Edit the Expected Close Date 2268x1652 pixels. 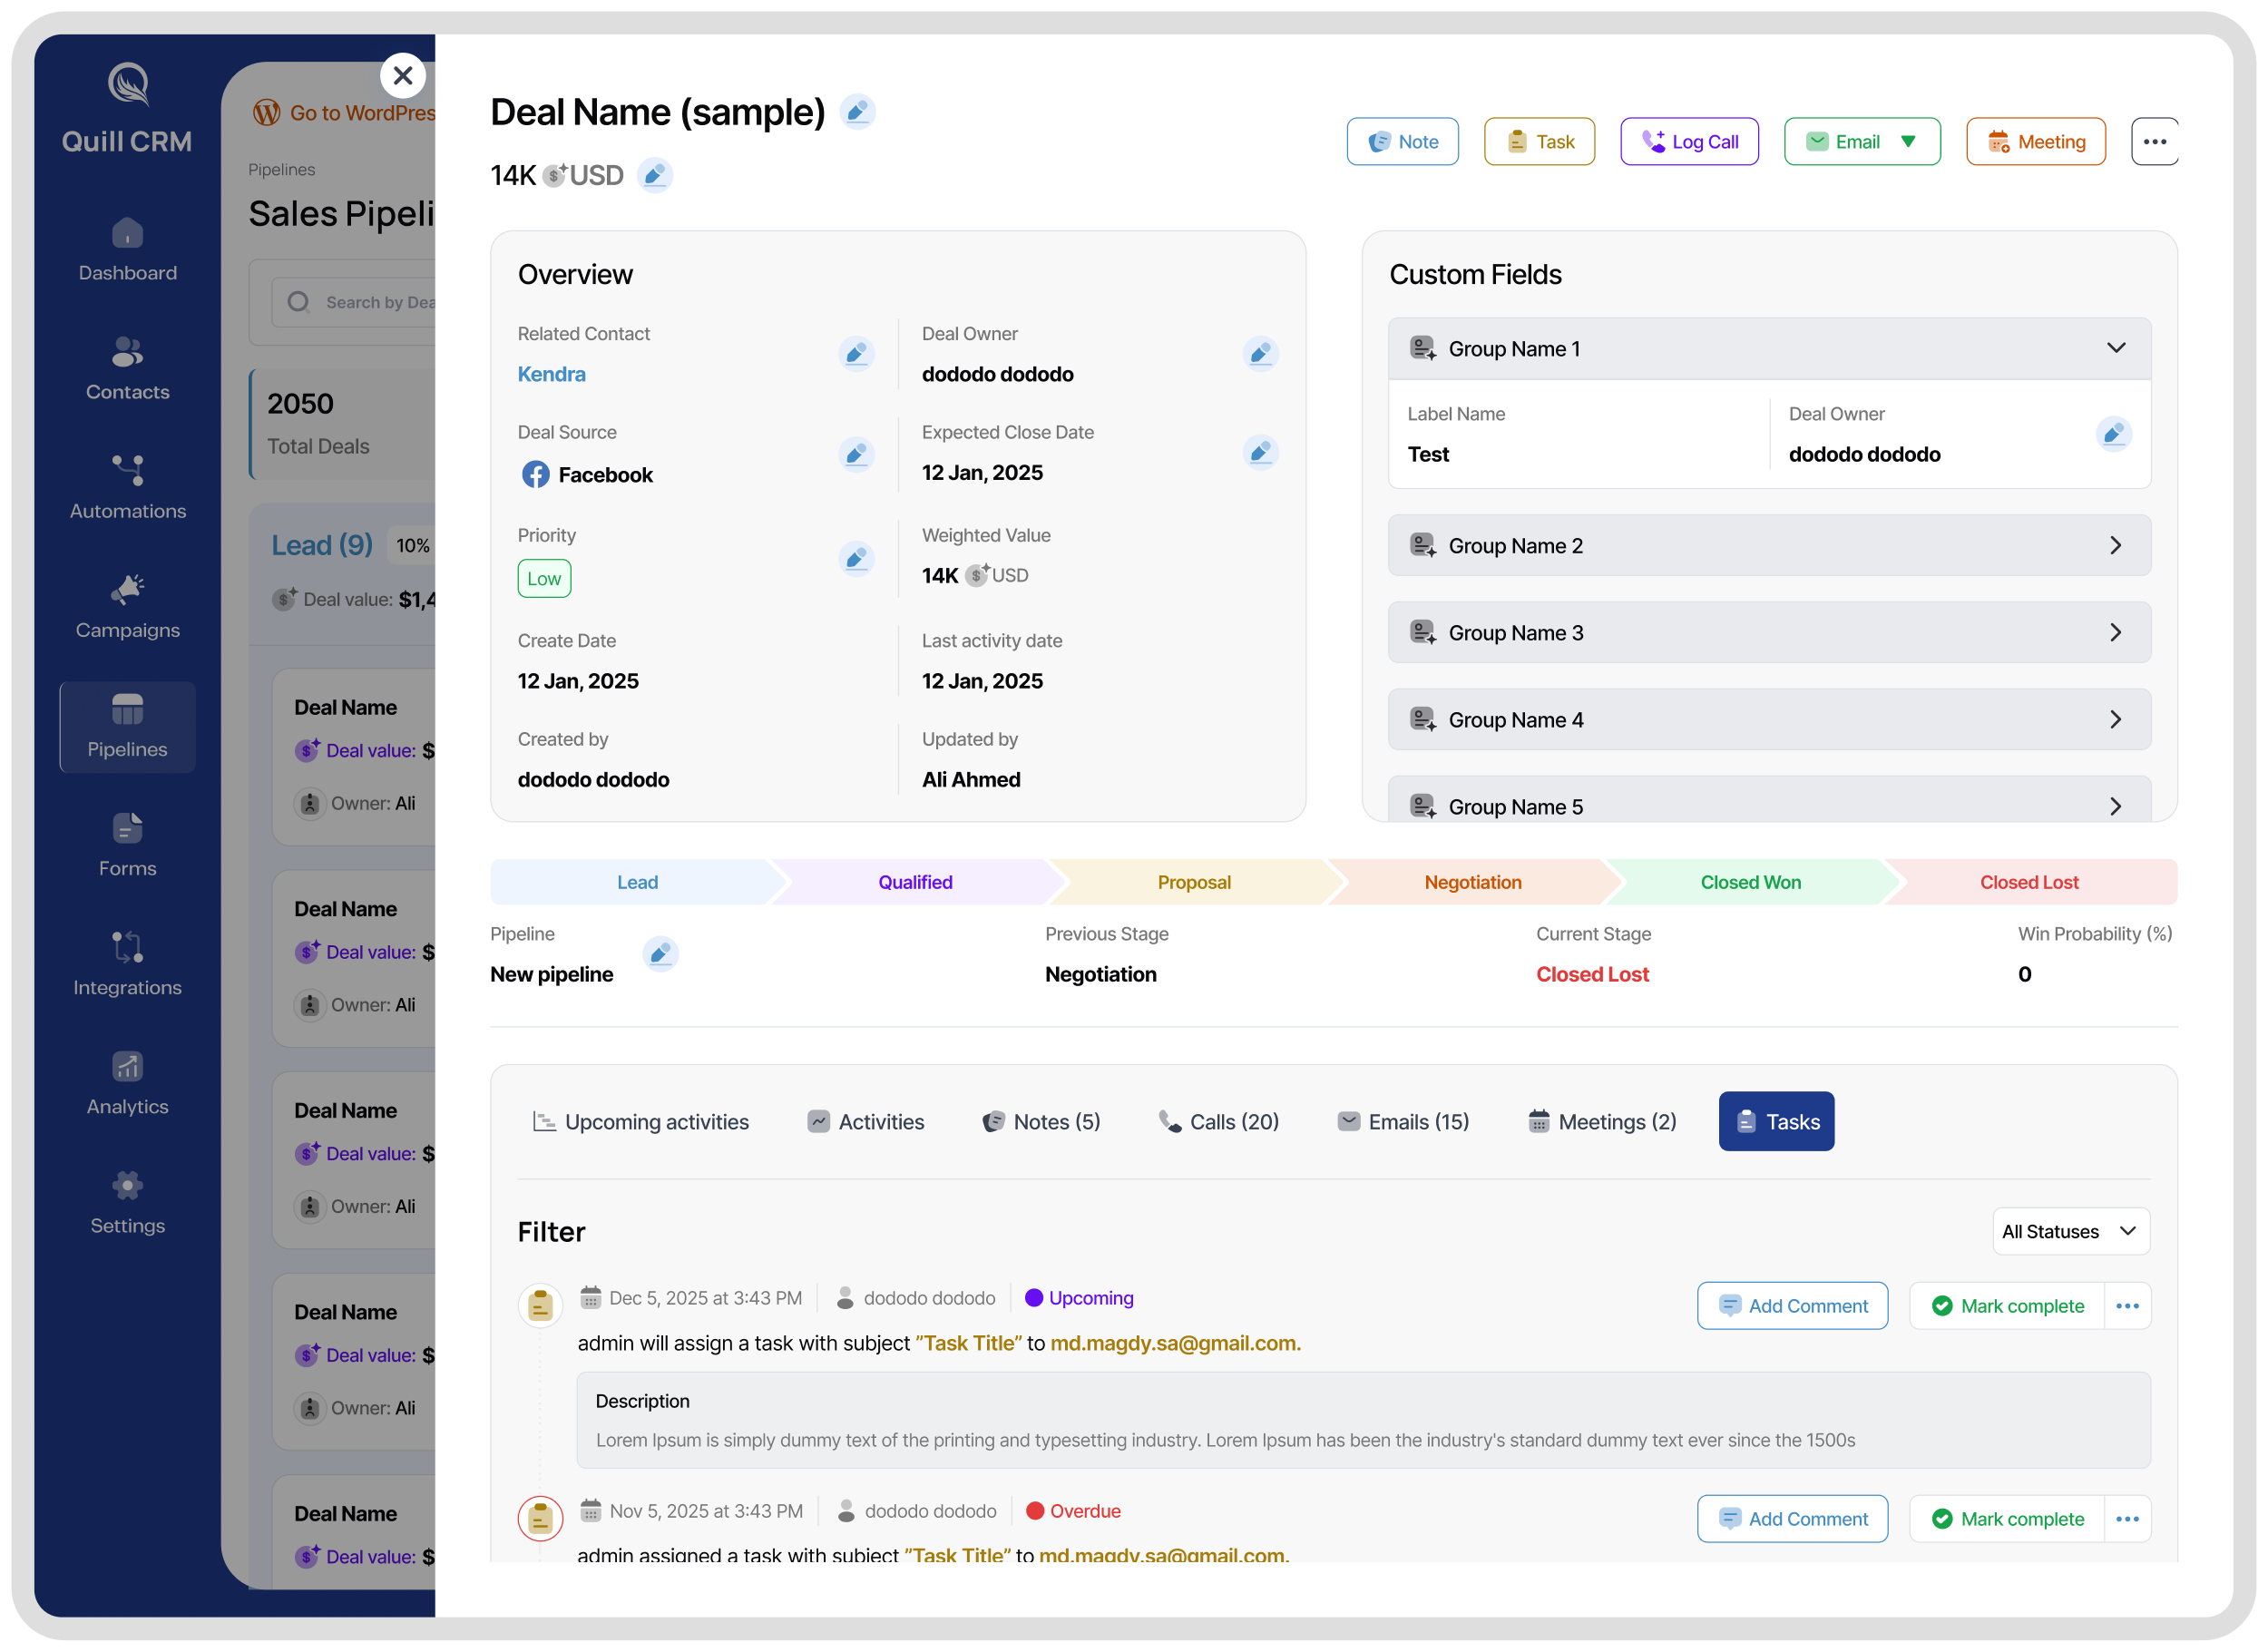(x=1260, y=453)
